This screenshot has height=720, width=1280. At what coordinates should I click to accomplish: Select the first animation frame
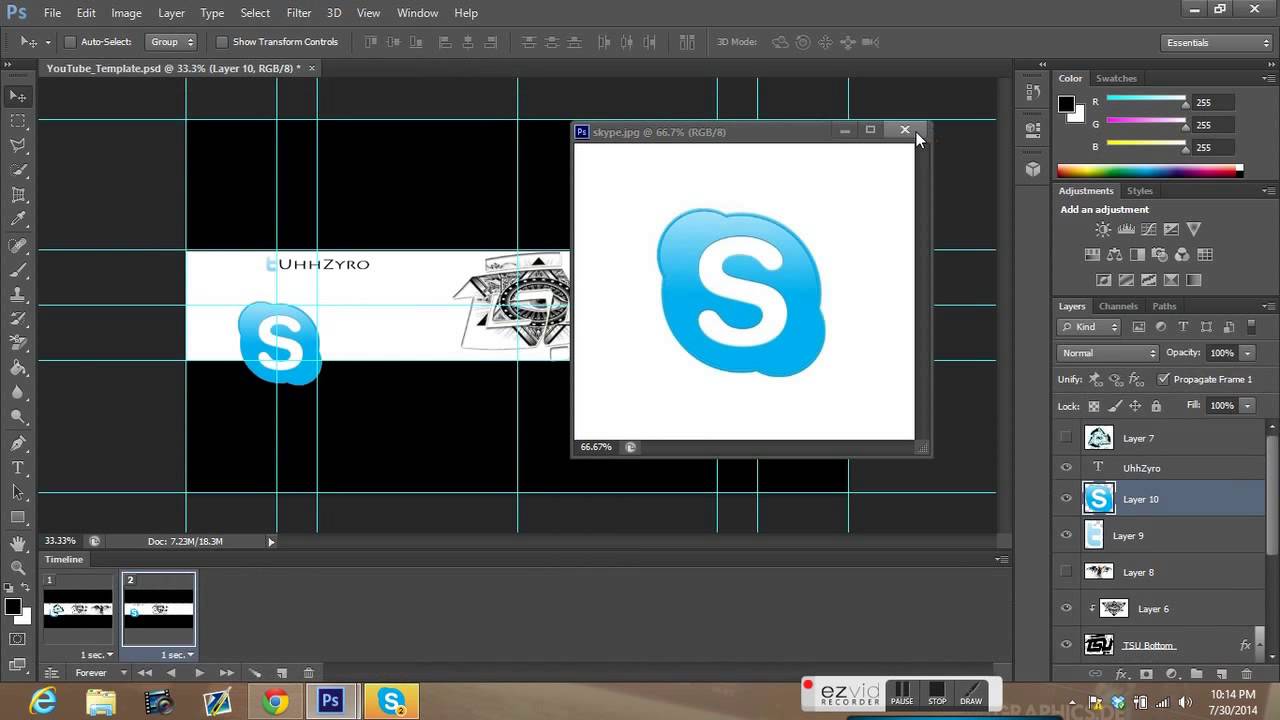pos(78,609)
